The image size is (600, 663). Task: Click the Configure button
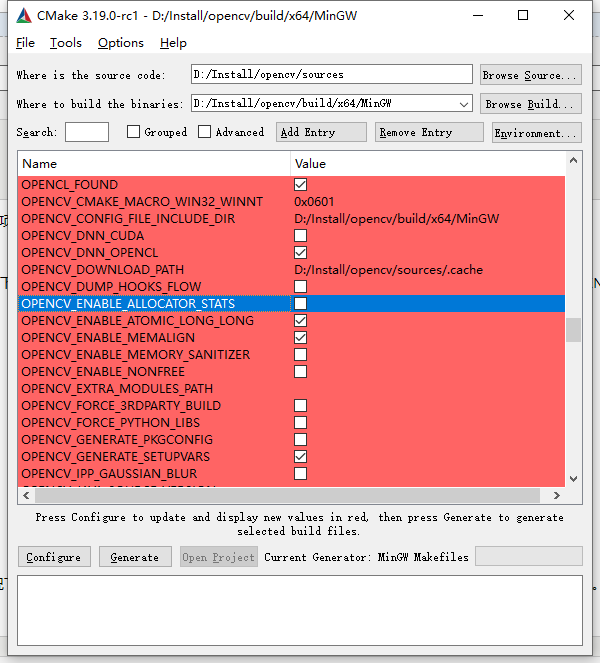54,557
